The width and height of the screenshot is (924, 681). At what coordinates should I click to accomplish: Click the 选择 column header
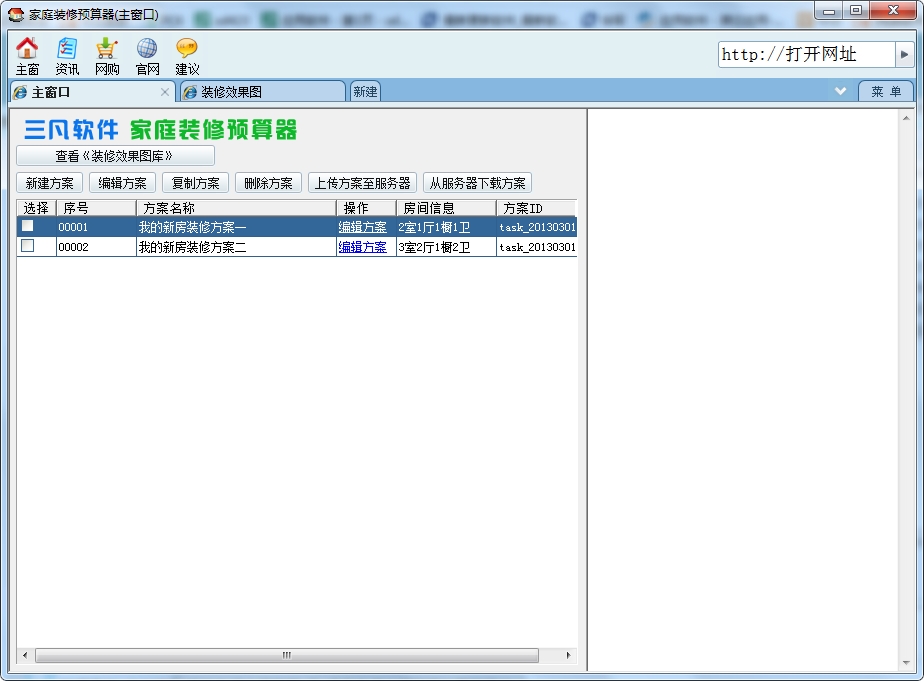[x=37, y=208]
